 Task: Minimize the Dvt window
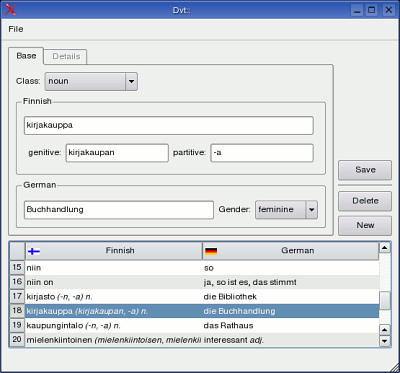pos(357,10)
